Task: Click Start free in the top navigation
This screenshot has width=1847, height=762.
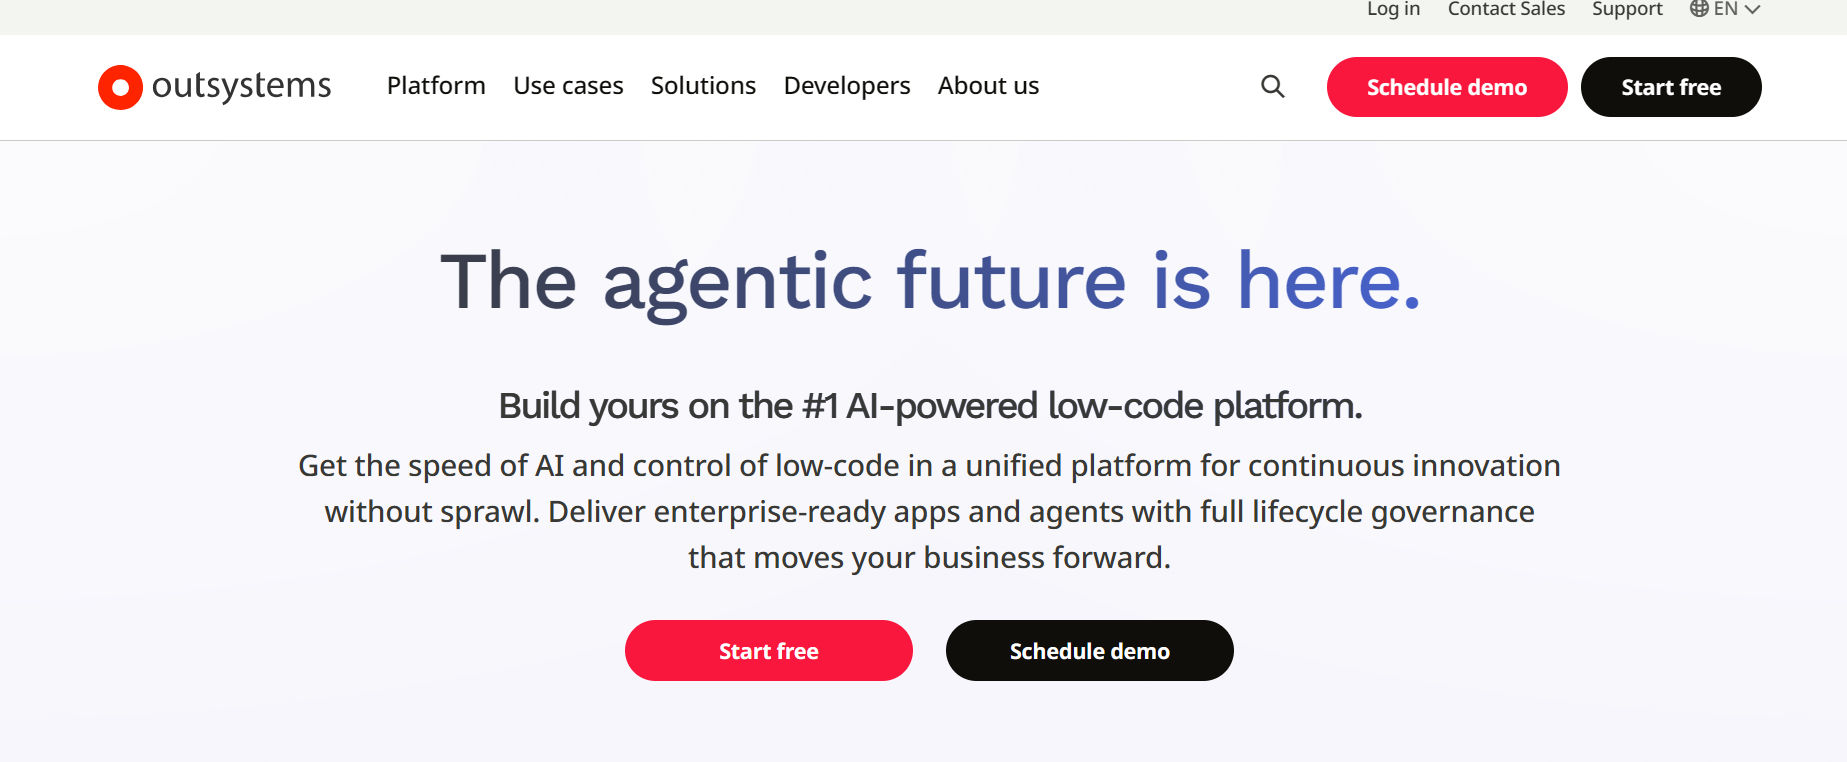Action: point(1670,87)
